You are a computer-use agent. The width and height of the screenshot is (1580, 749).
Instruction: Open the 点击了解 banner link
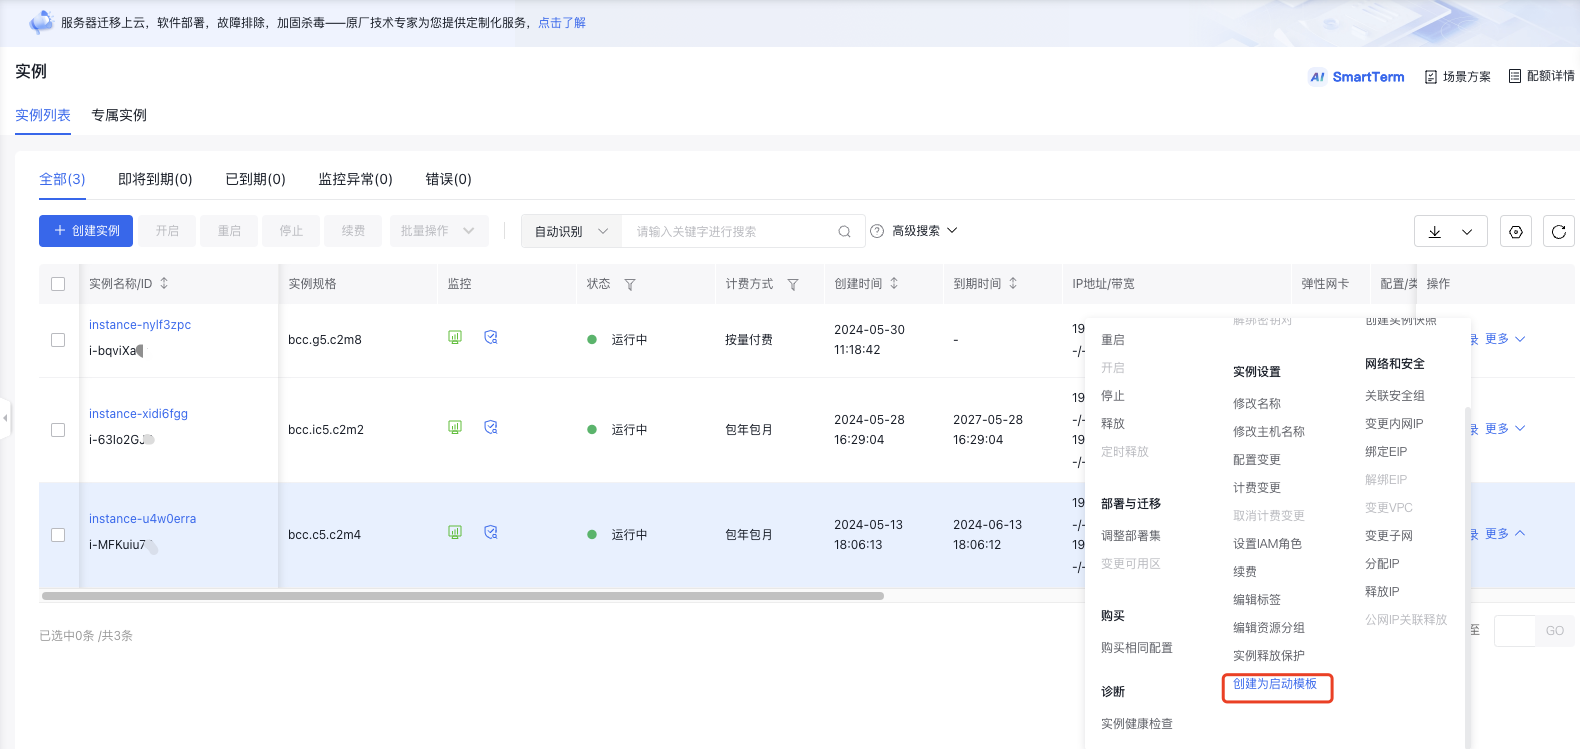[x=562, y=22]
